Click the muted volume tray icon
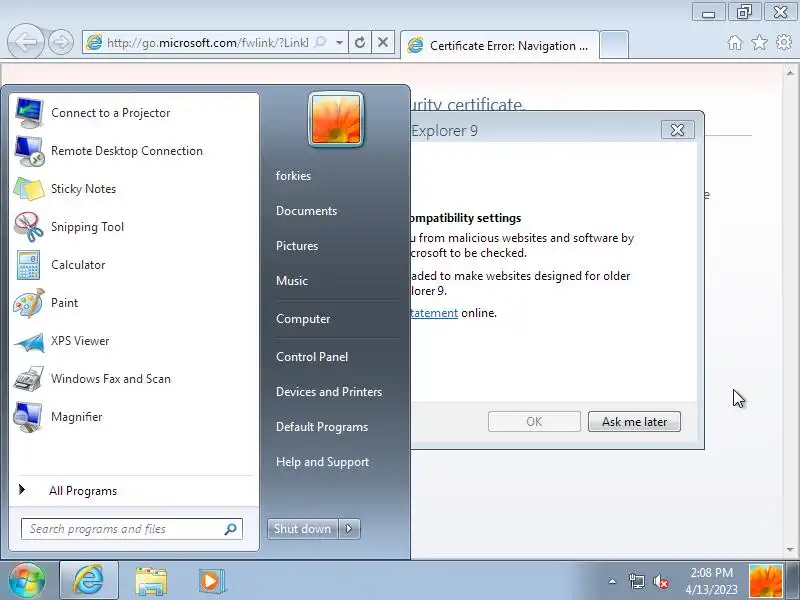Screen dimensions: 800x600 tap(661, 581)
